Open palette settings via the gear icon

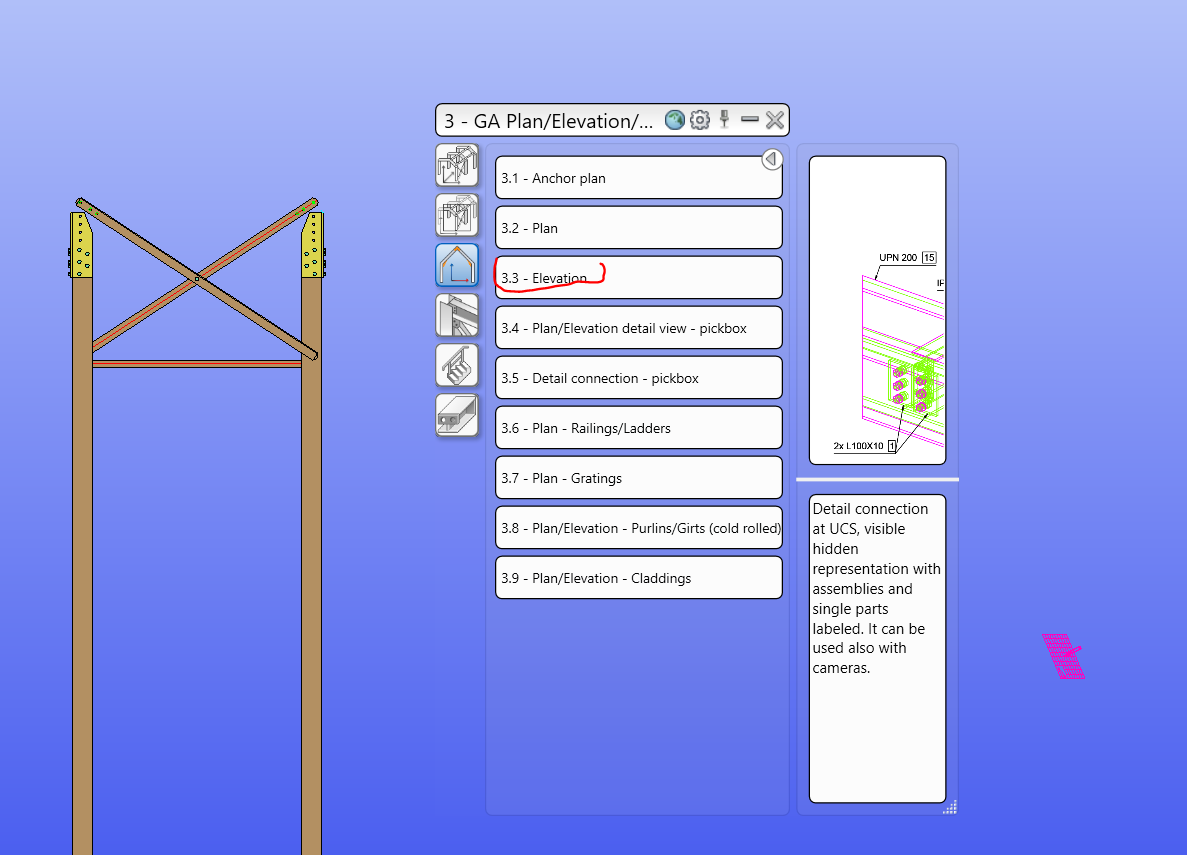(x=699, y=119)
